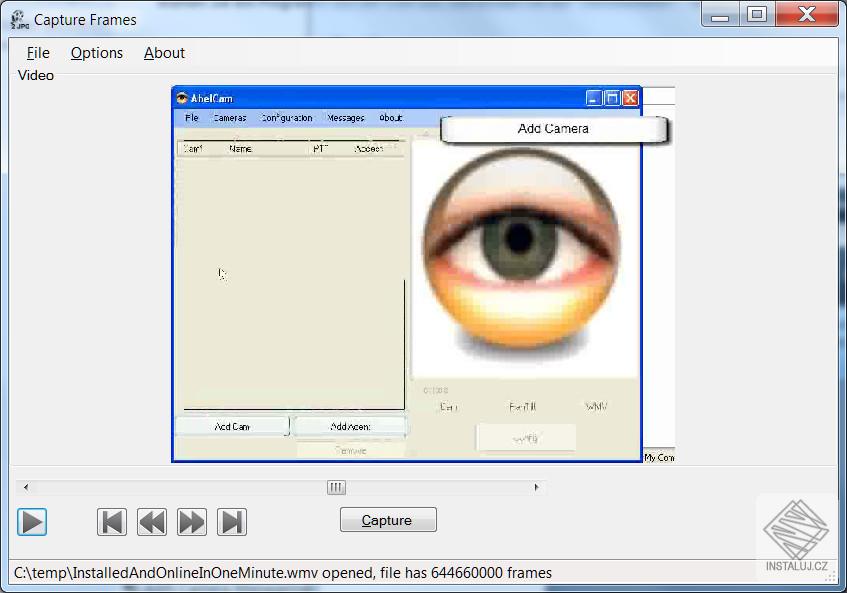Close the Capture Frames window
Image resolution: width=847 pixels, height=593 pixels.
pyautogui.click(x=806, y=15)
